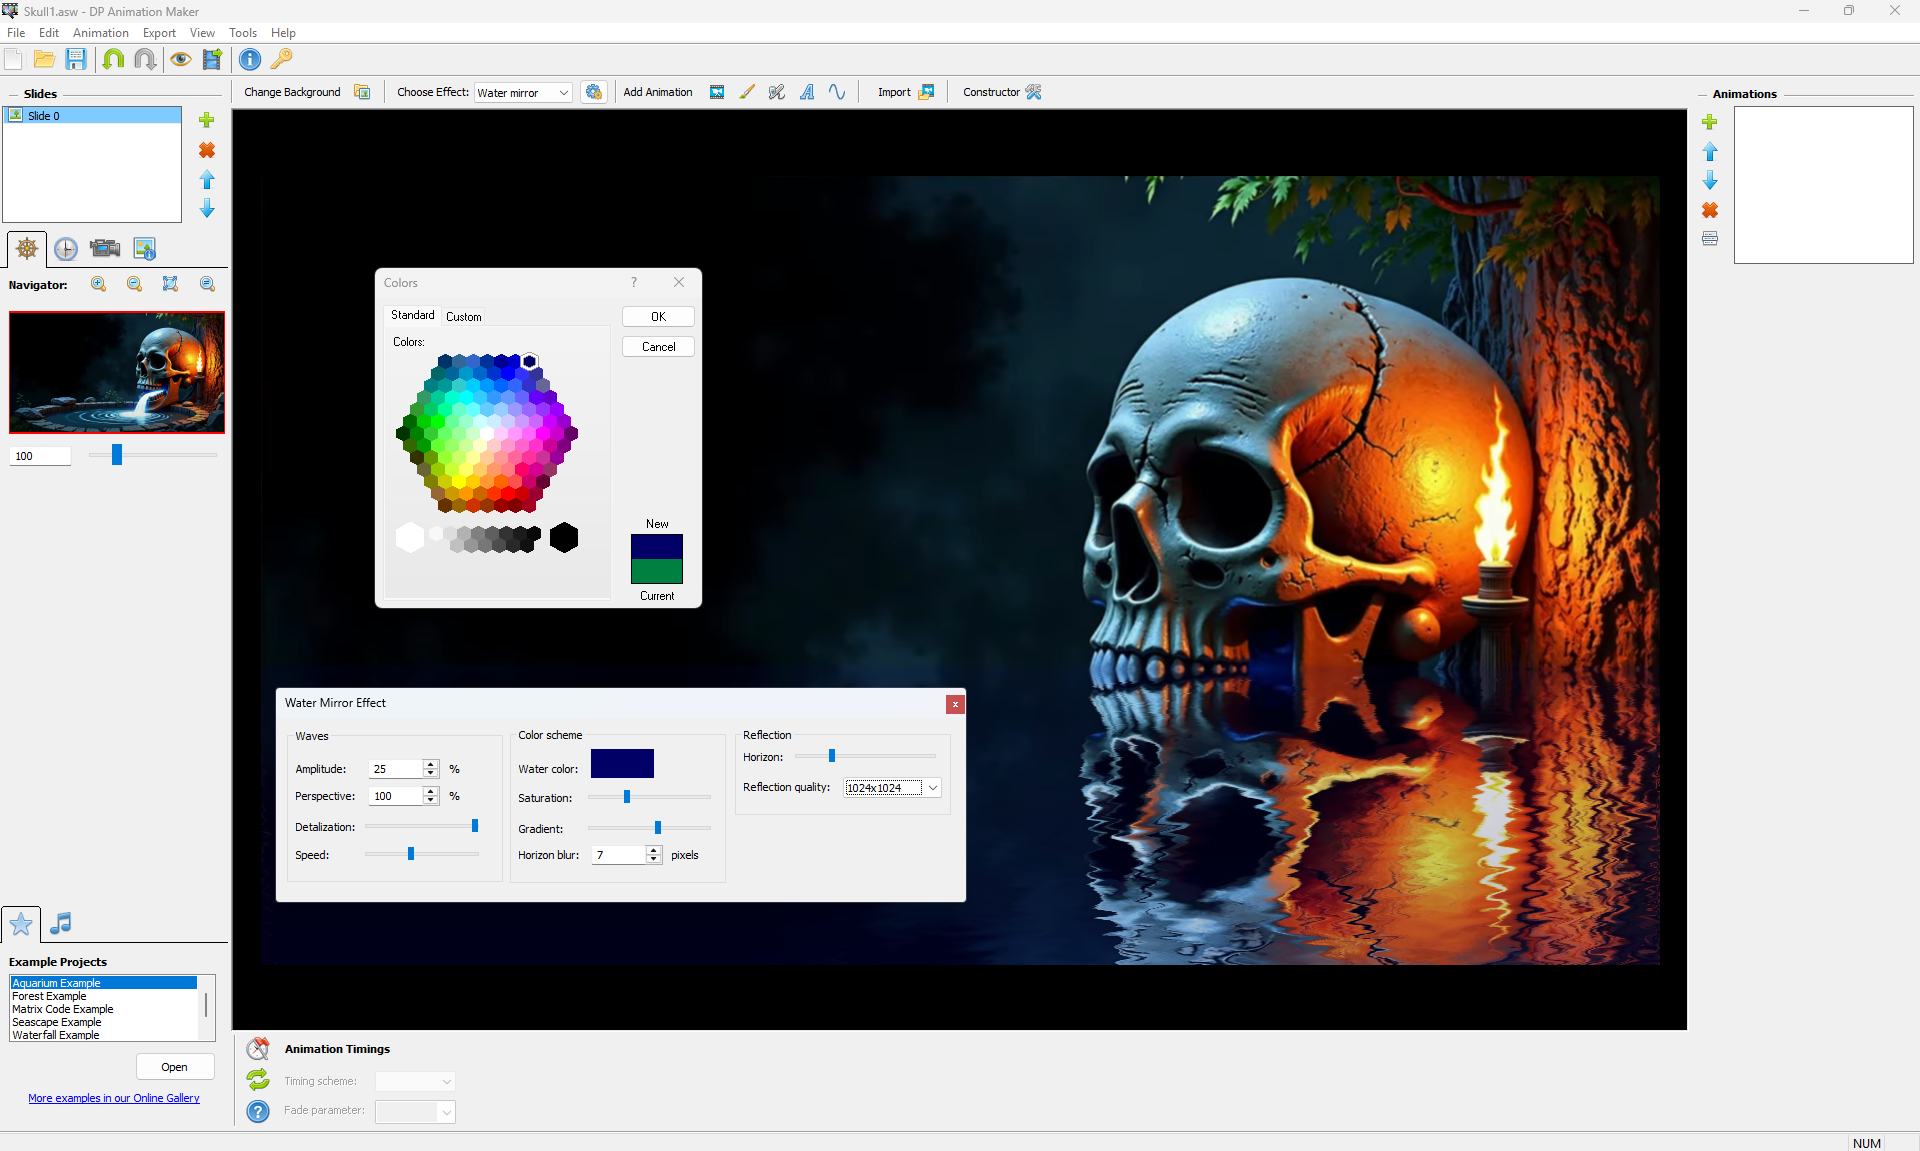Delete slide with the red X icon
The image size is (1920, 1151).
(207, 150)
